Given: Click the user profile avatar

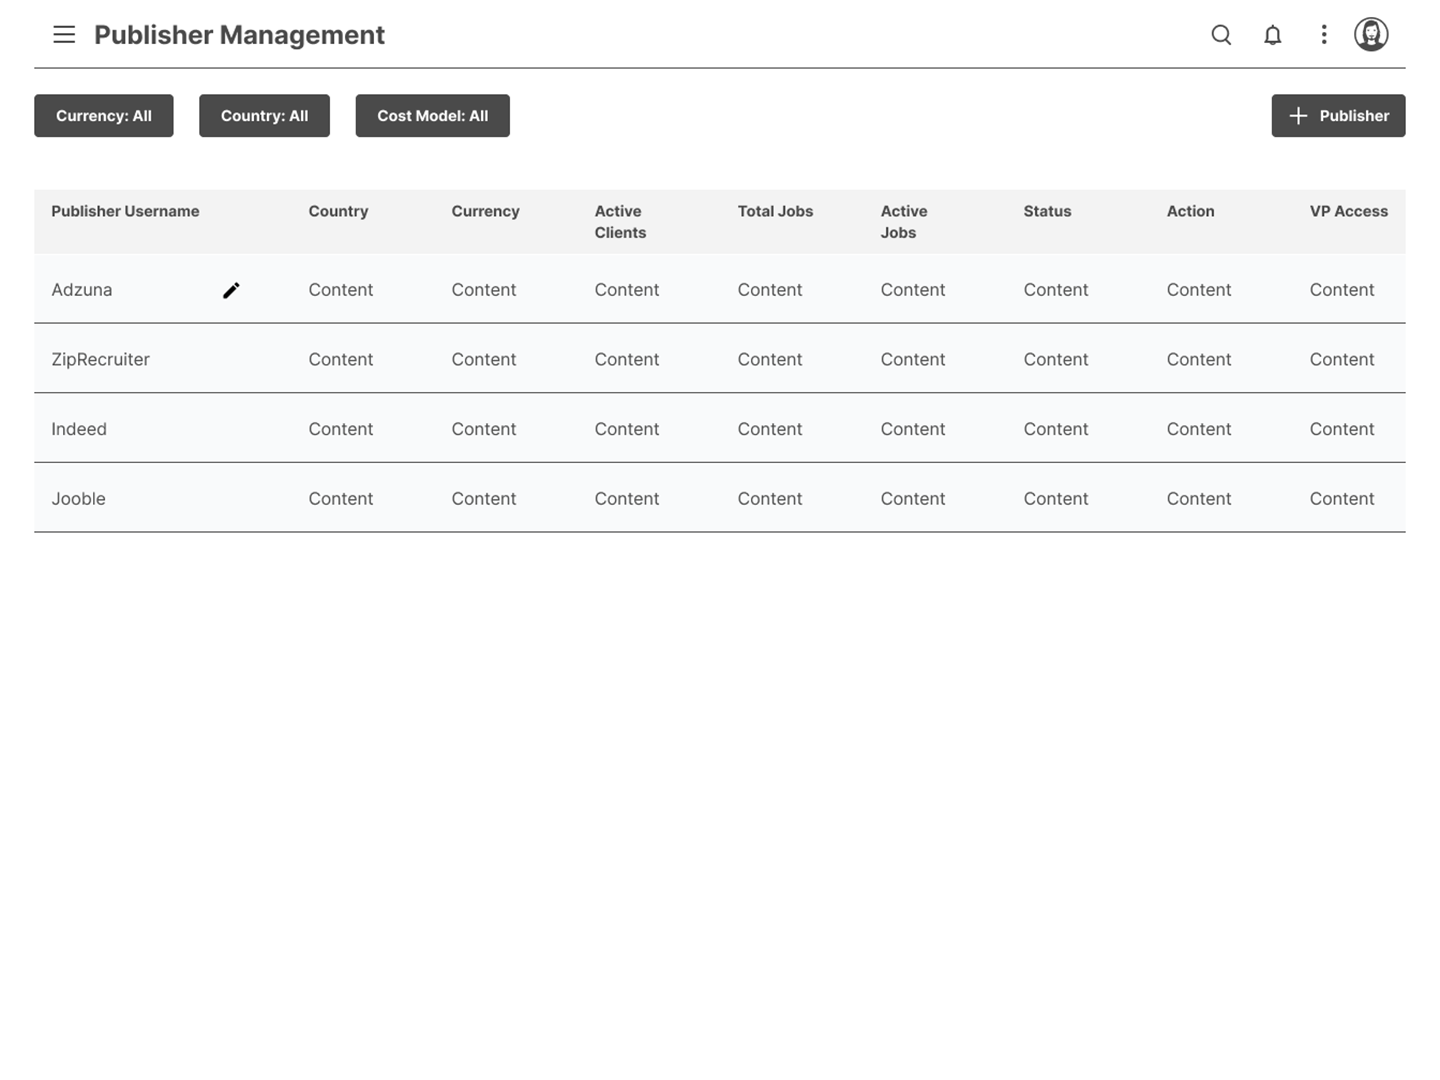Looking at the screenshot, I should click(x=1370, y=35).
